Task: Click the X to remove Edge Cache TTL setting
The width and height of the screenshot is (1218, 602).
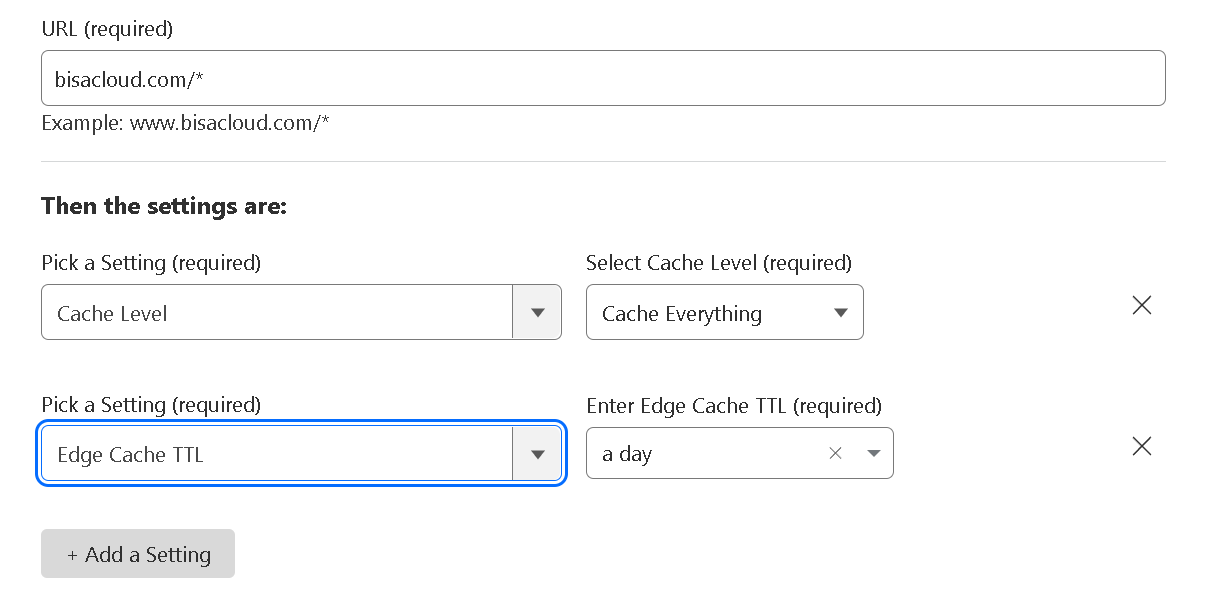Action: point(1141,446)
